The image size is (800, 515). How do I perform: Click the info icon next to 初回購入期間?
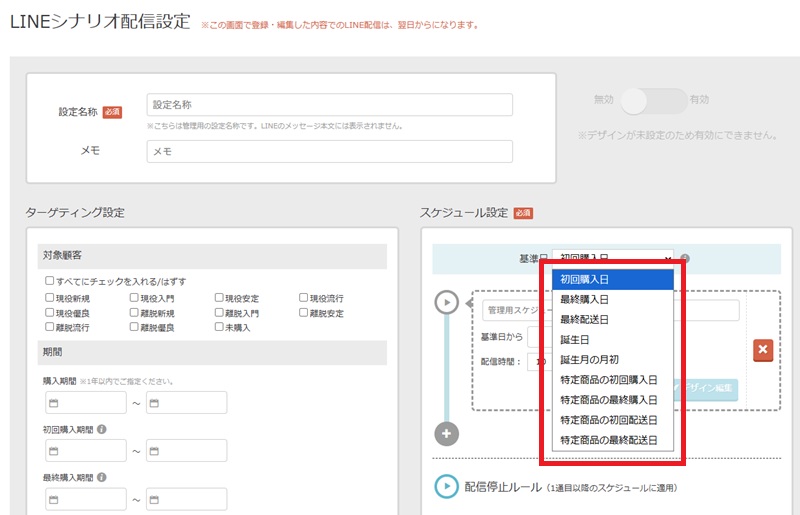point(102,429)
